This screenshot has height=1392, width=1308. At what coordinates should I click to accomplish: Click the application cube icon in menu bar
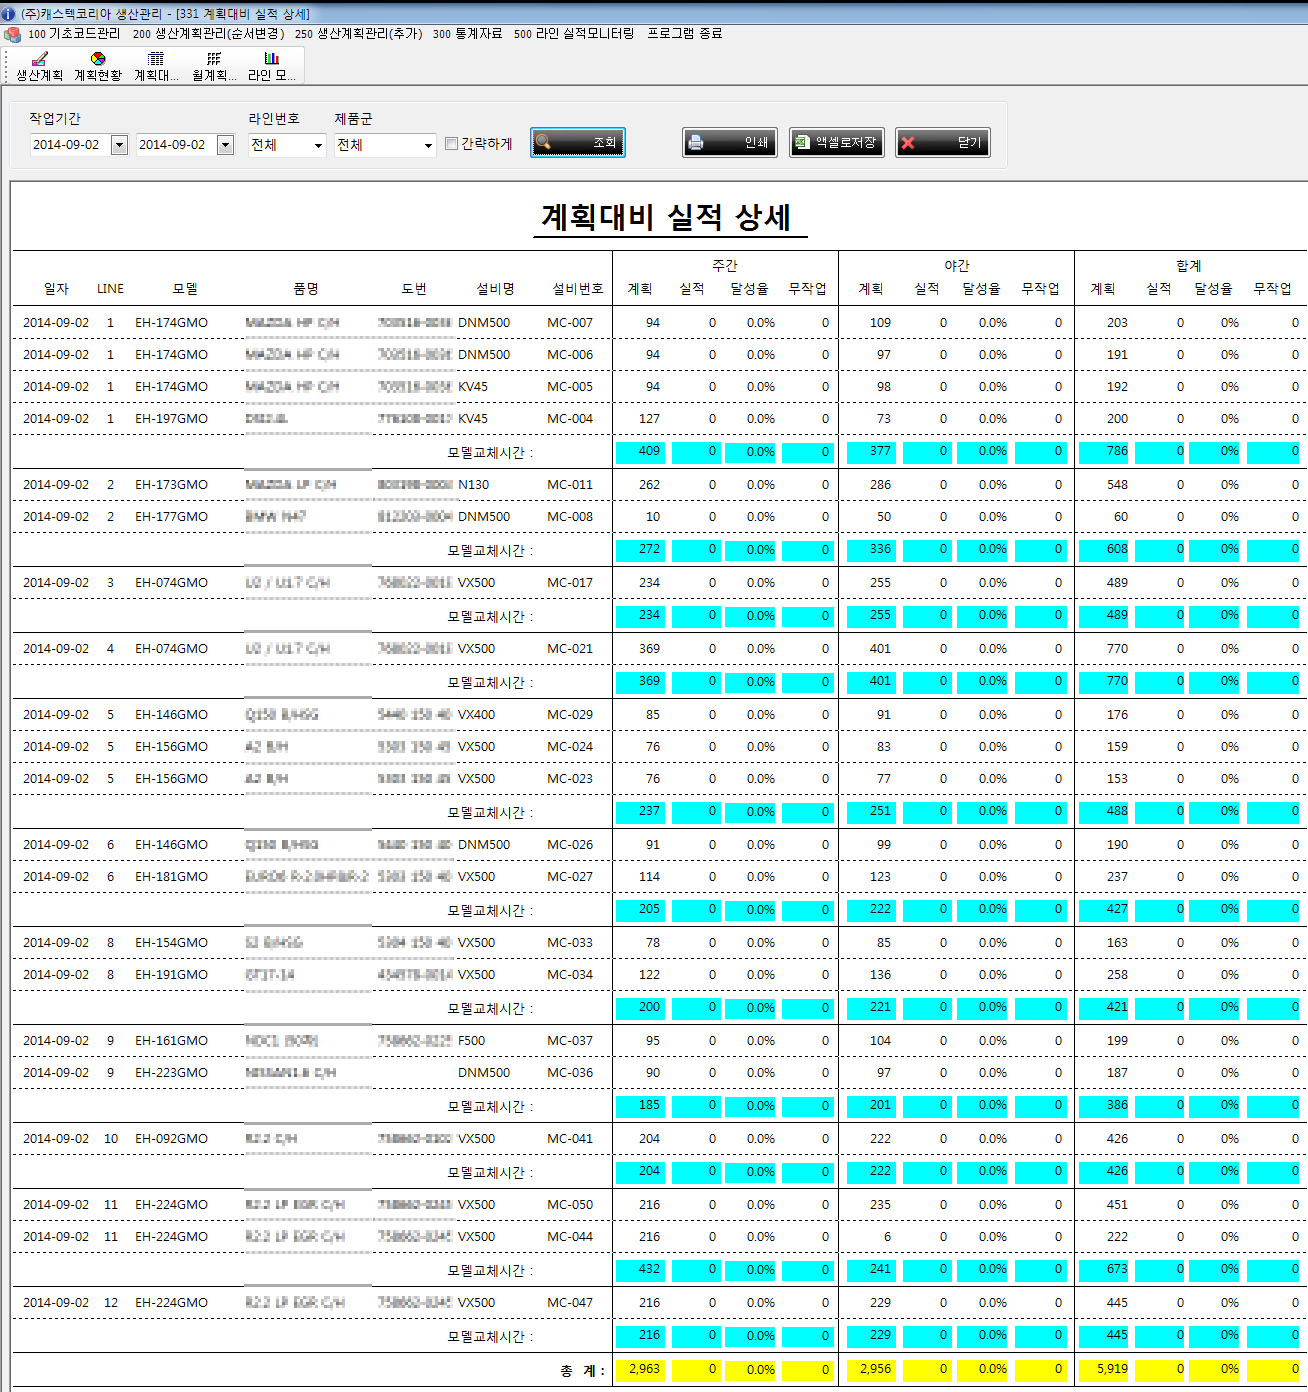[12, 34]
